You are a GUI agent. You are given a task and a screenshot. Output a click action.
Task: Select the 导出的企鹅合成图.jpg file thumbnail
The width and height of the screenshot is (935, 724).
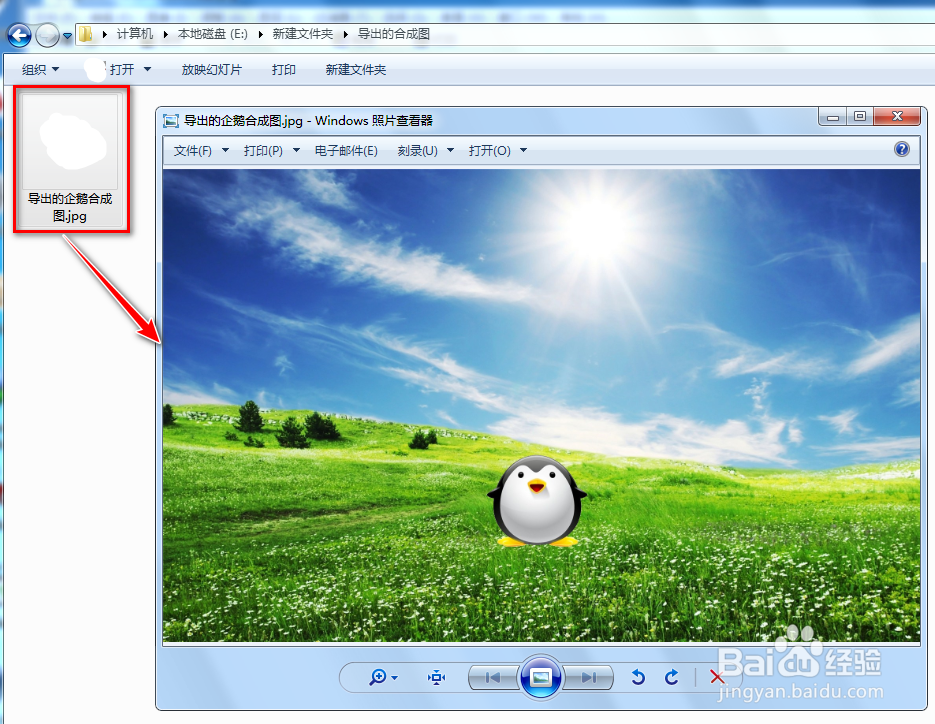[71, 159]
